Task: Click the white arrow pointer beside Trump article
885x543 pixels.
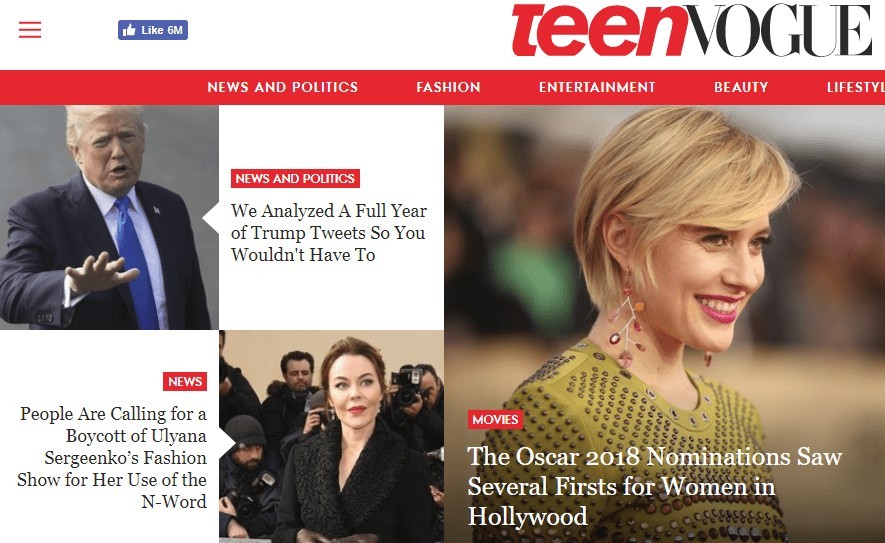Action: [211, 218]
